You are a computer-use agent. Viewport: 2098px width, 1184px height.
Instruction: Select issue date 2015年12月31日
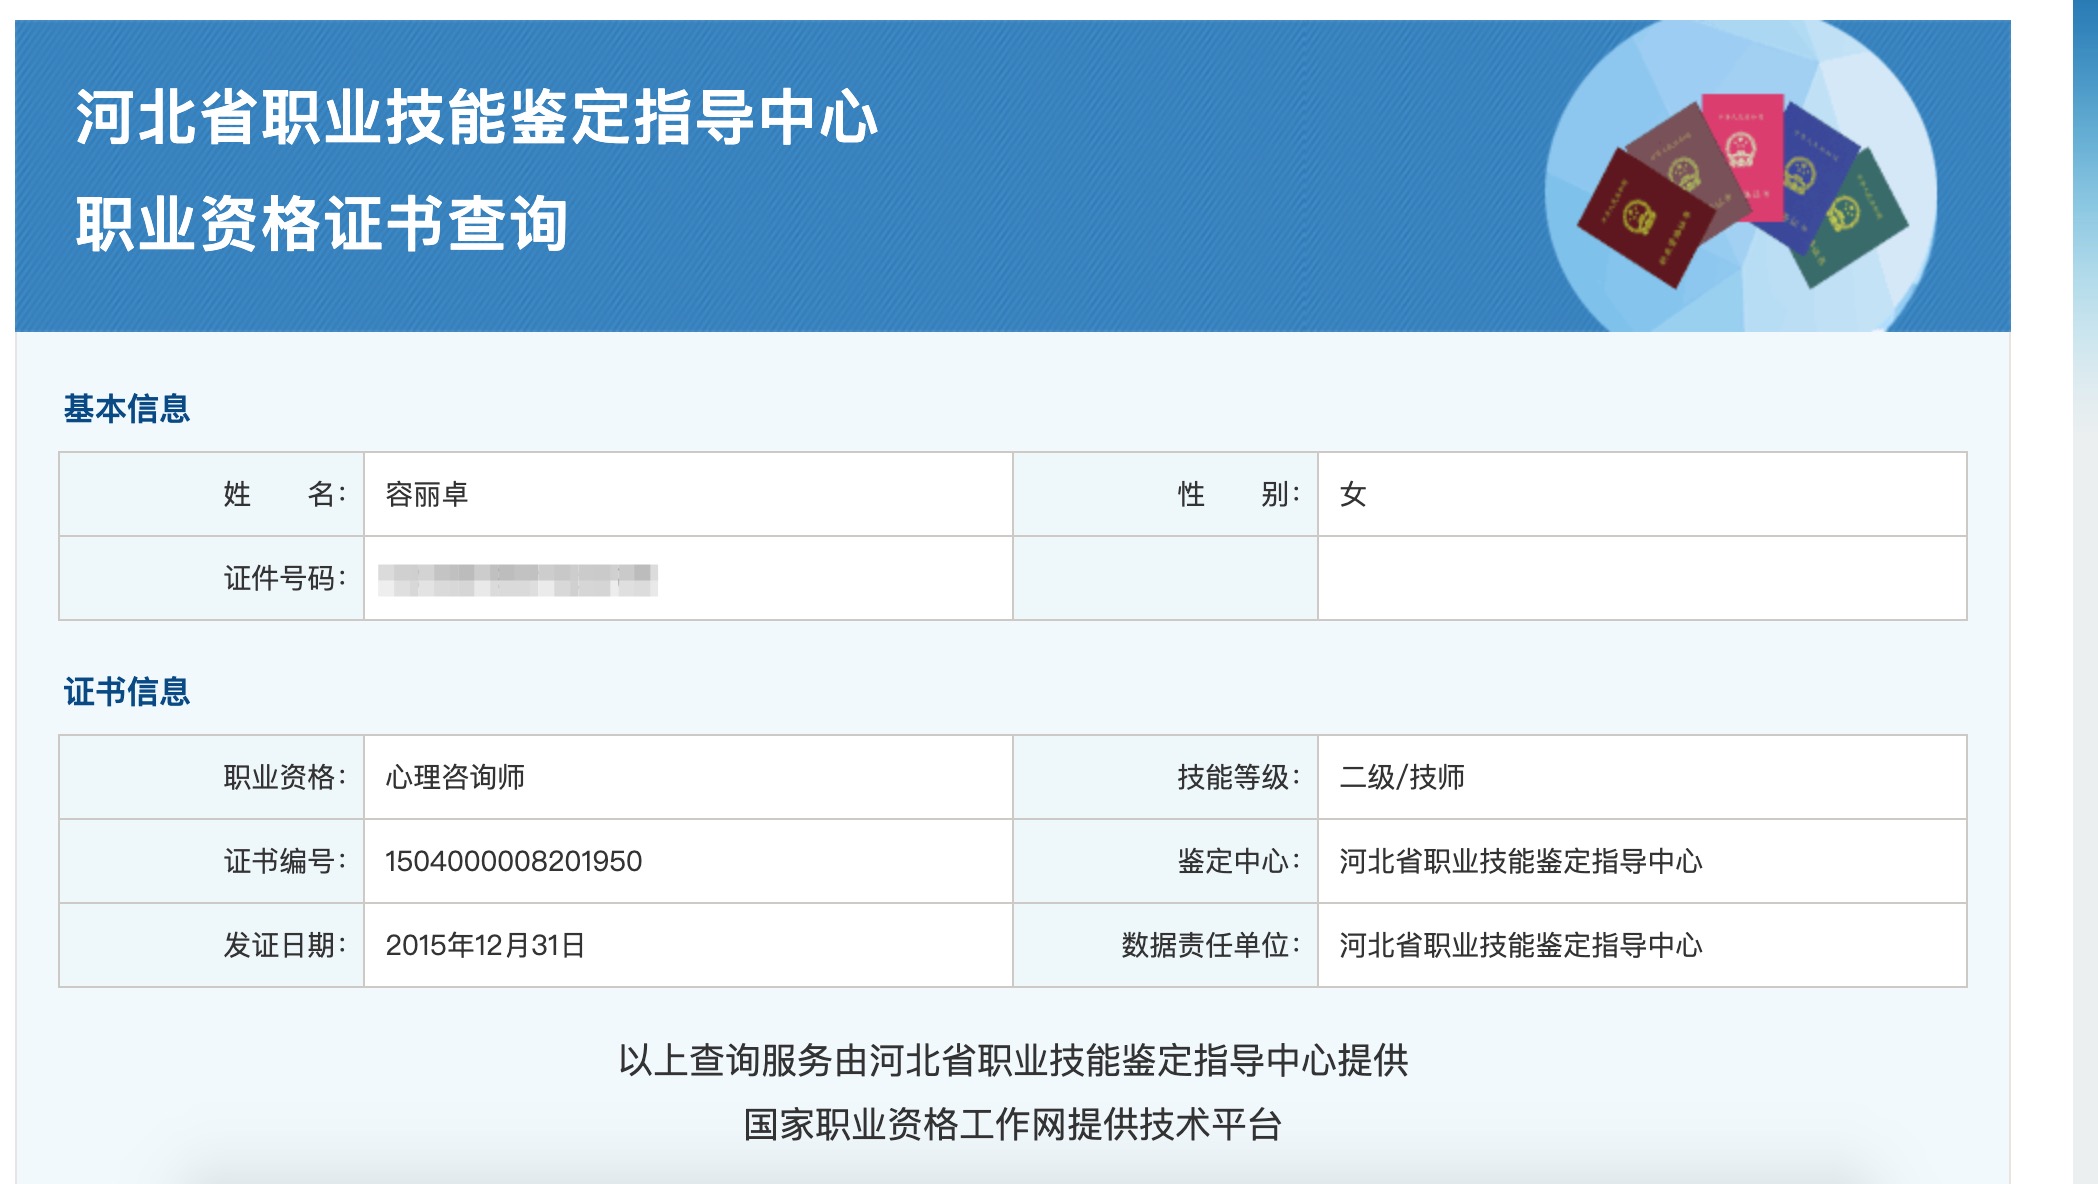pos(485,945)
